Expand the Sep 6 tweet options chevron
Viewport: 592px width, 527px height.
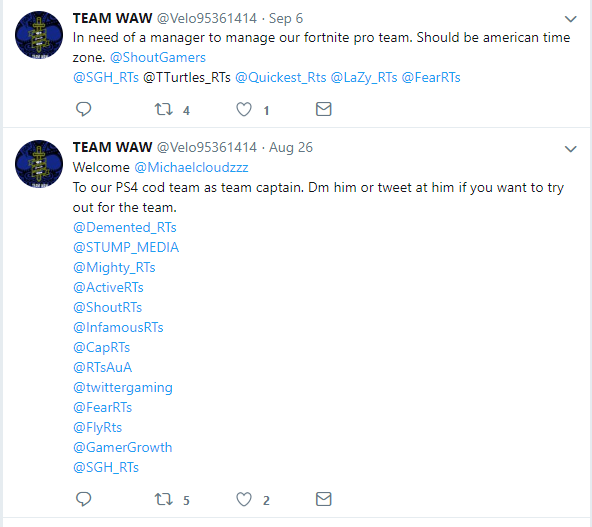click(x=570, y=19)
